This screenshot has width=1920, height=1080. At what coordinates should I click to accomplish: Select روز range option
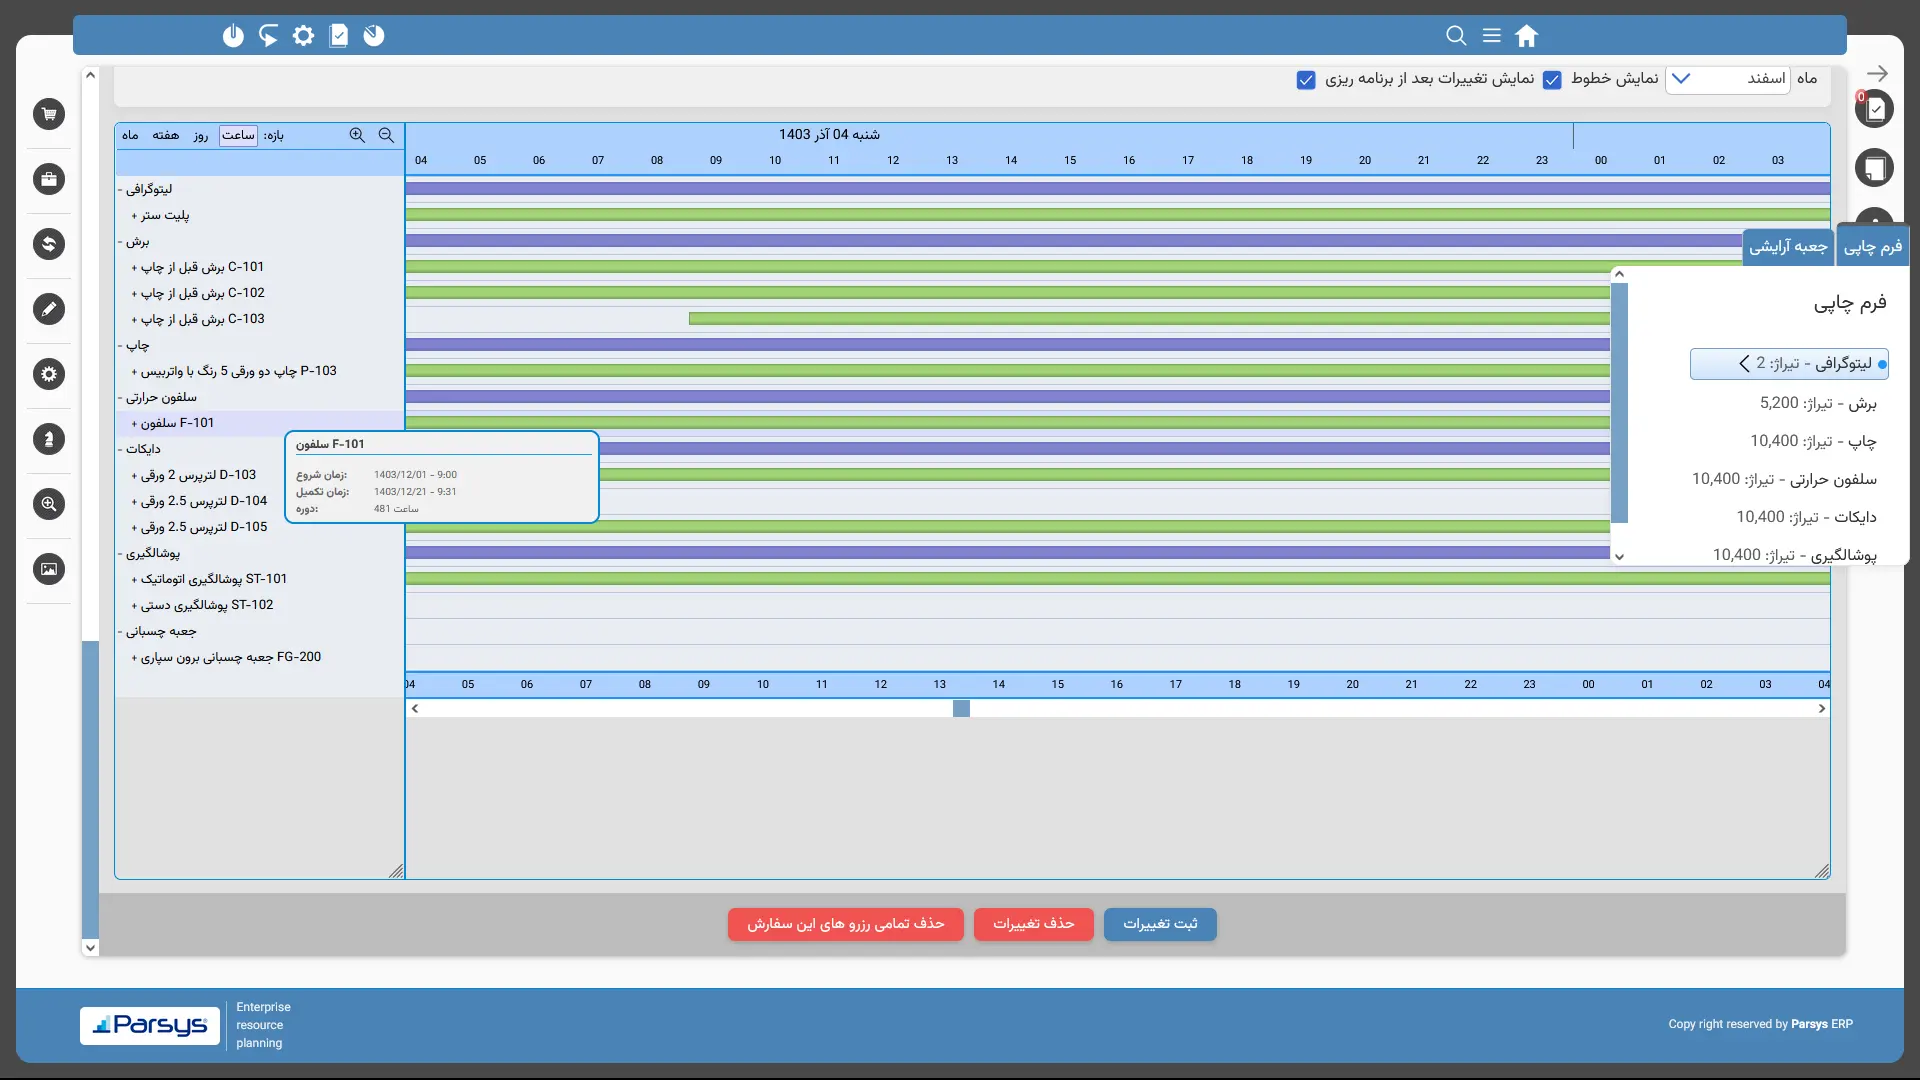coord(201,136)
